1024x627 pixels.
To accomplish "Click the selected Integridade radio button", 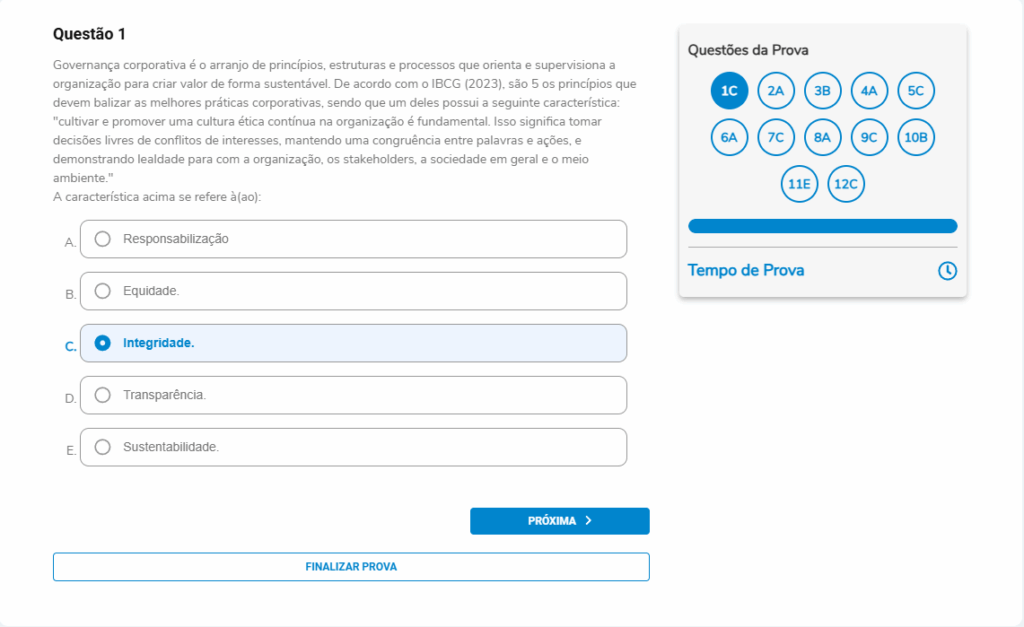I will click(102, 343).
